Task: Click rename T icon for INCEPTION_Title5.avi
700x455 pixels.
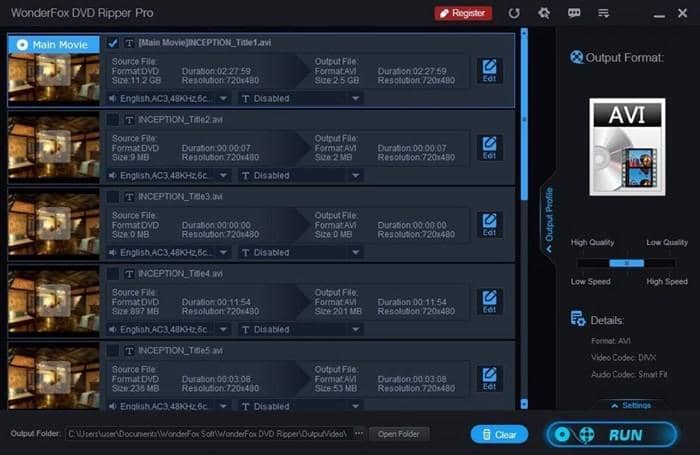Action: (x=129, y=351)
